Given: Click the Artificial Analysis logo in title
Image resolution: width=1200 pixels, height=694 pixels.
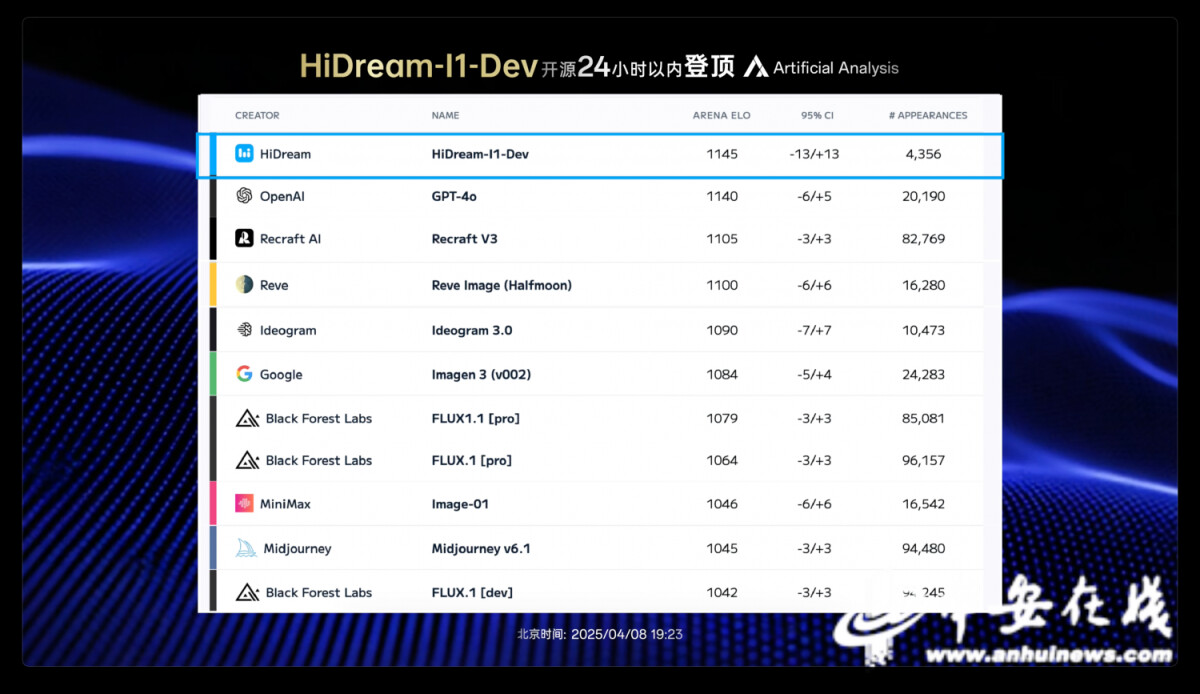Looking at the screenshot, I should 757,68.
